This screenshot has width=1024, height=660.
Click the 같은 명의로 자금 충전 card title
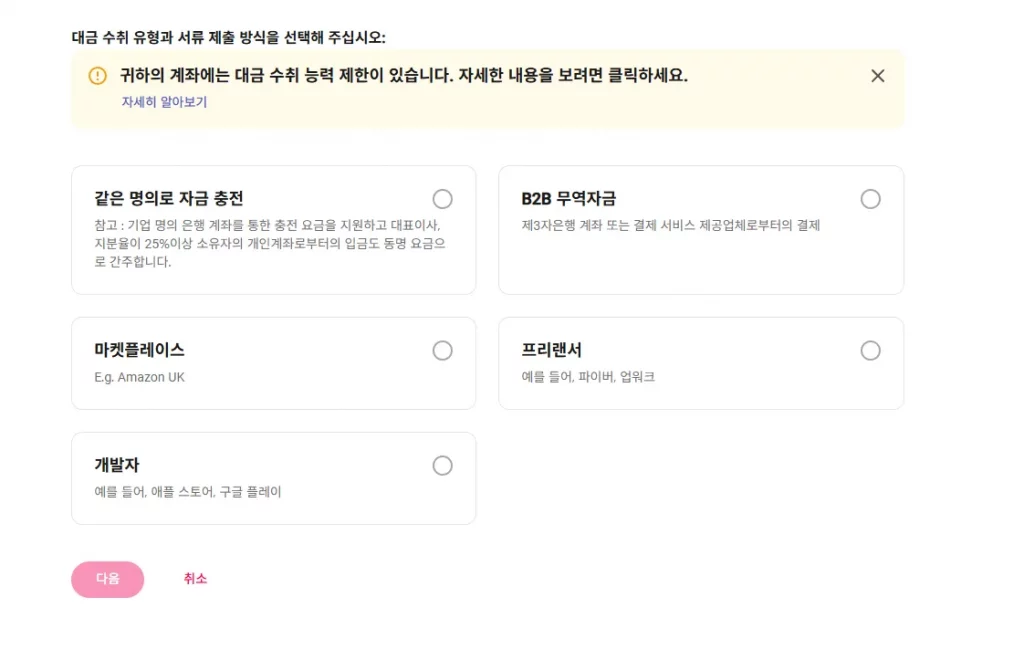coord(169,198)
